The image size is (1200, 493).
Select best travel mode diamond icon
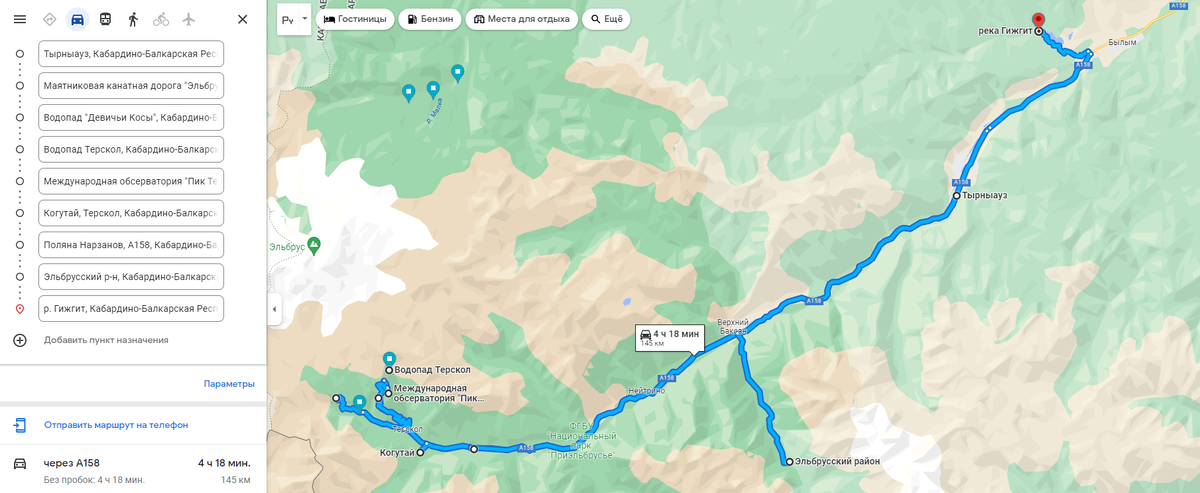50,19
